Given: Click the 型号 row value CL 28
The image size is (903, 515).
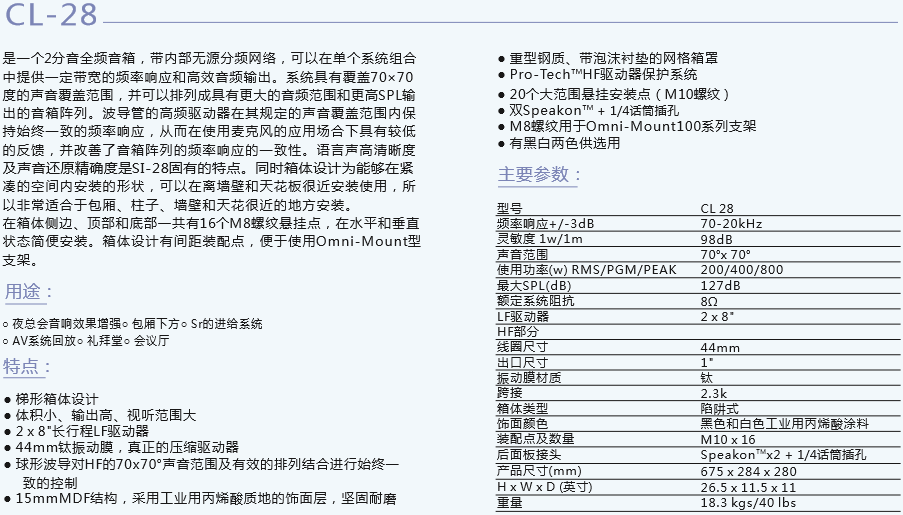Looking at the screenshot, I should coord(717,209).
